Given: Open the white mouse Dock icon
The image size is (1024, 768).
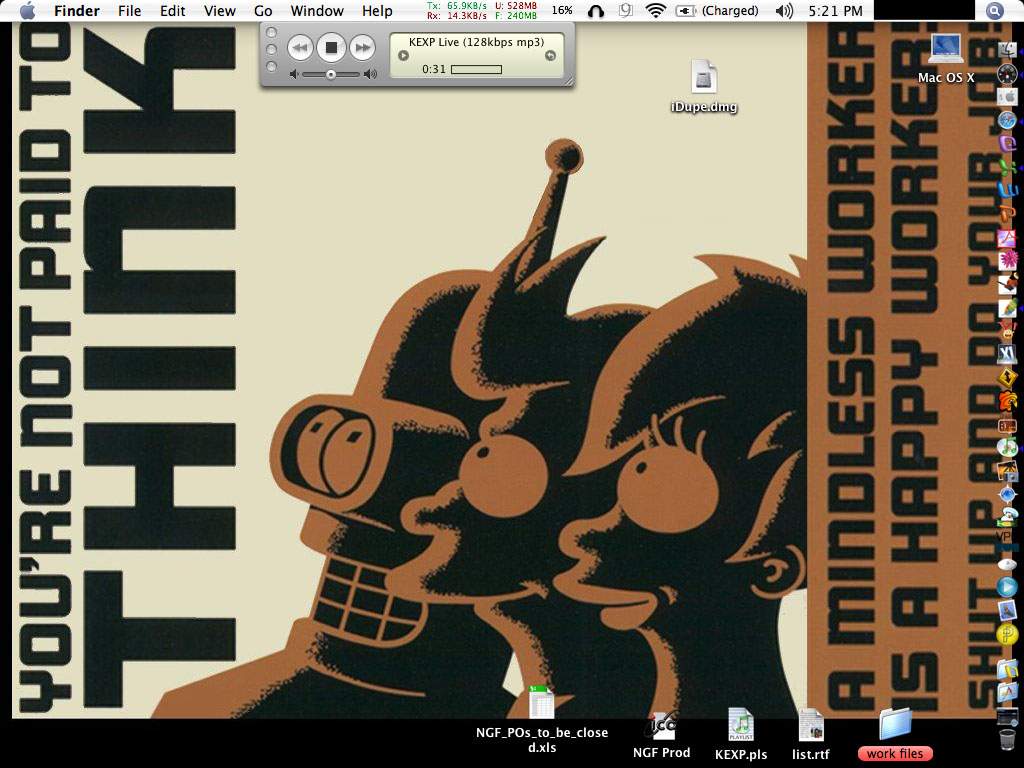Looking at the screenshot, I should [x=1008, y=563].
